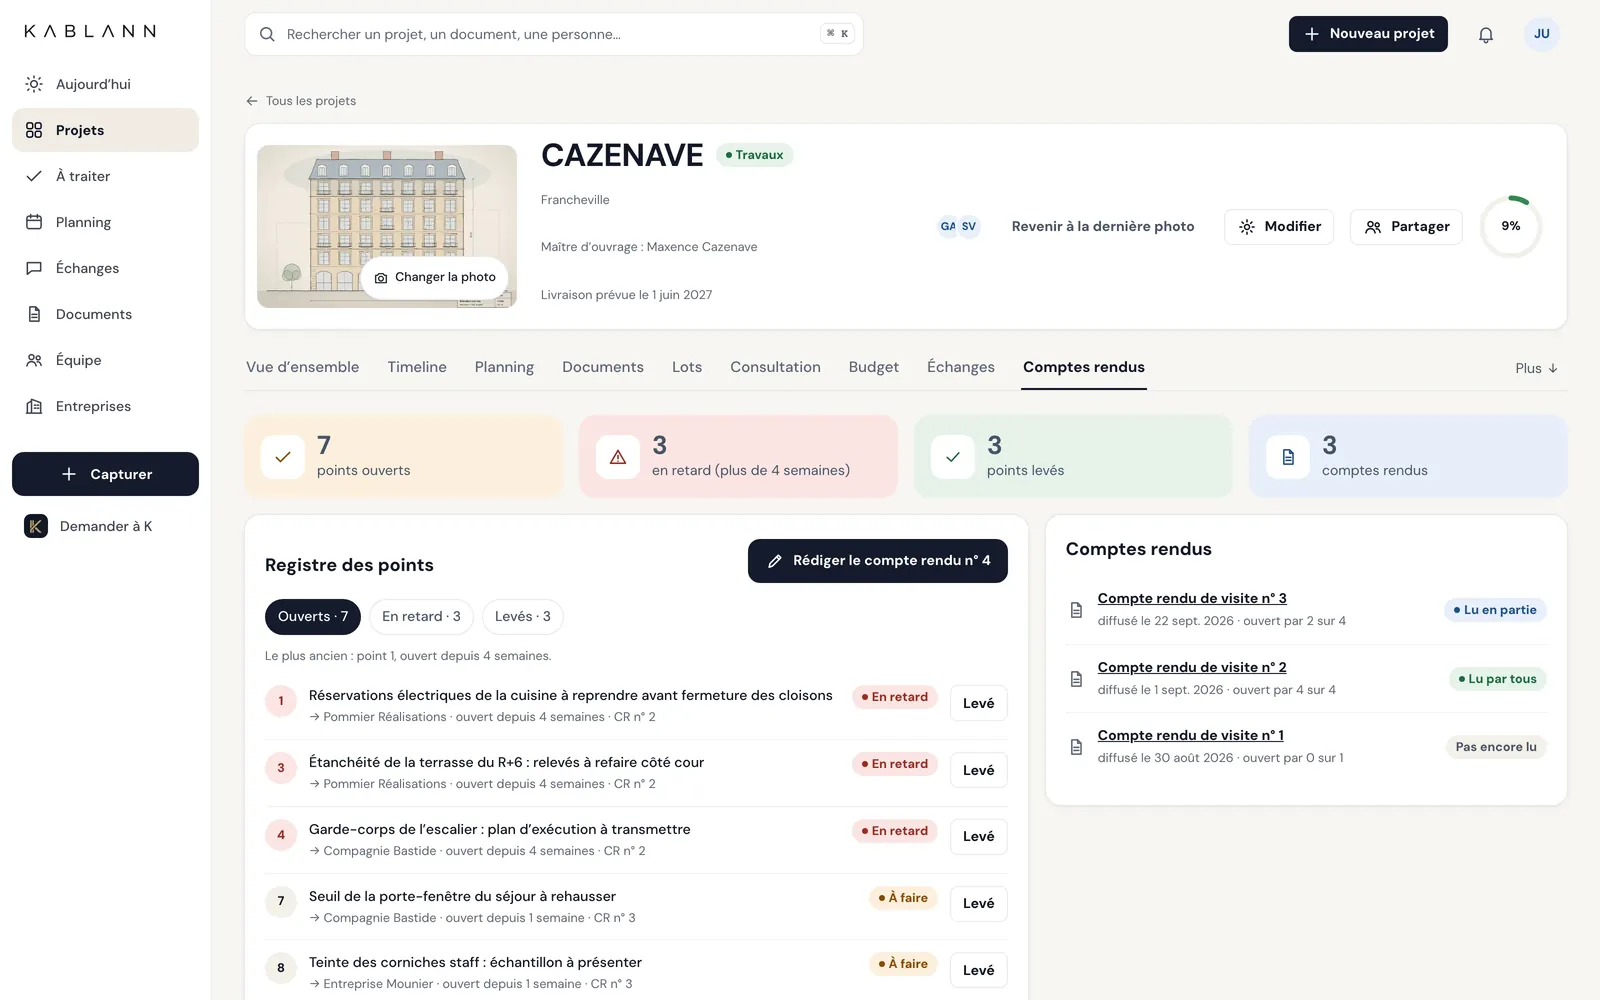Expand the Plus tab overflow menu
The image size is (1600, 1000).
[x=1536, y=368]
